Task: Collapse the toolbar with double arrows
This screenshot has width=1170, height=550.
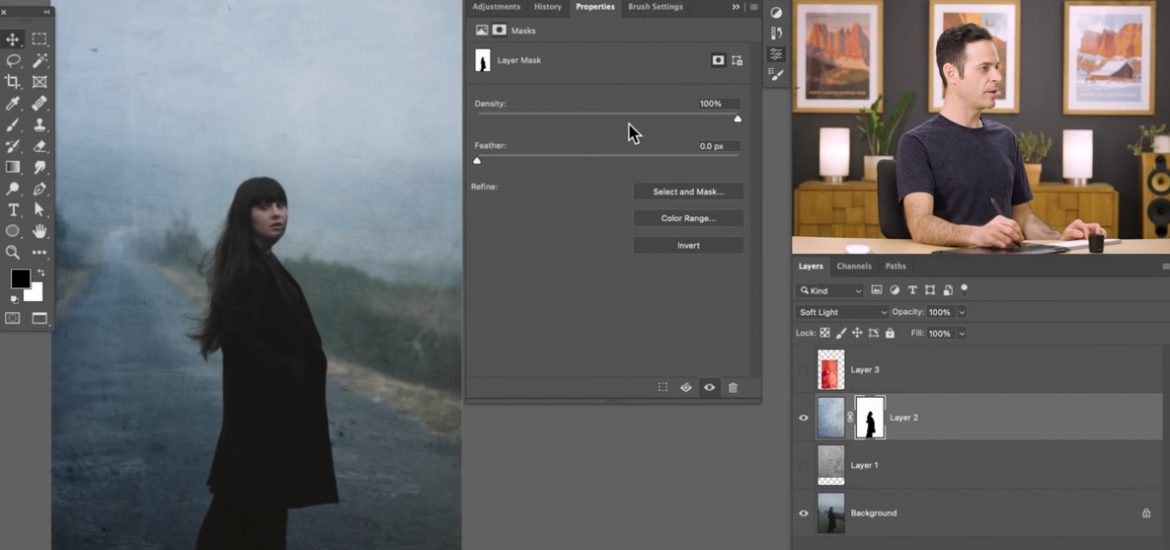Action: (47, 12)
